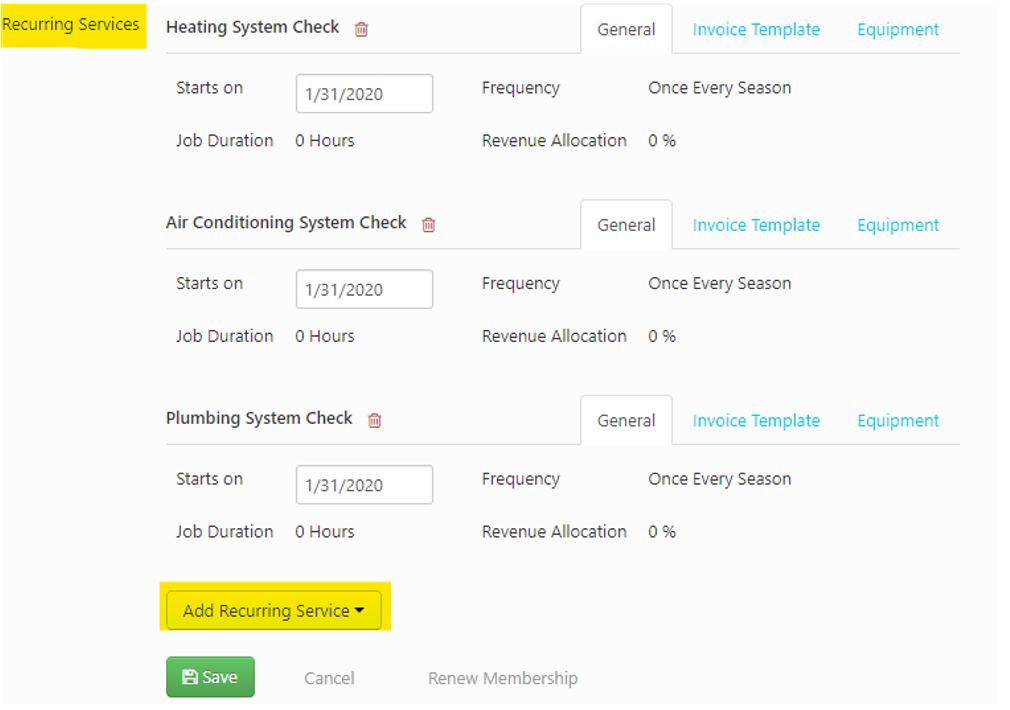This screenshot has width=1010, height=710.
Task: Click the Cancel link
Action: (x=329, y=678)
